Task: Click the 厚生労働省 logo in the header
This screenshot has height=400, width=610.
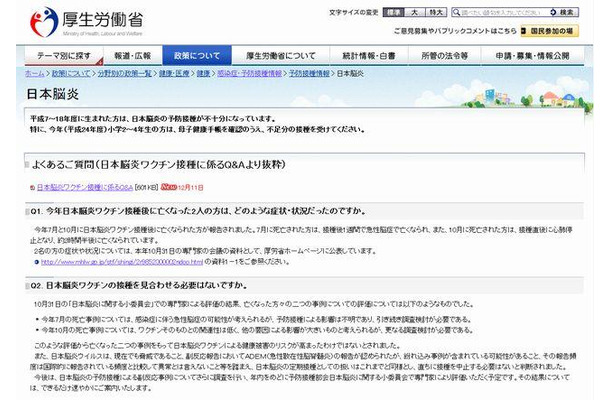Action: pyautogui.click(x=75, y=19)
